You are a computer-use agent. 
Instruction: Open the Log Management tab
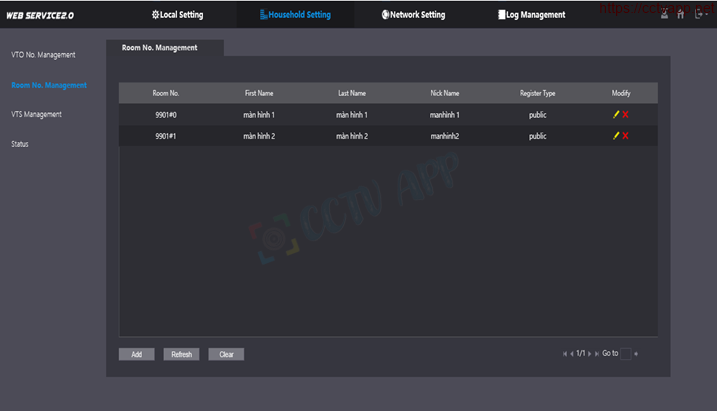[x=531, y=15]
